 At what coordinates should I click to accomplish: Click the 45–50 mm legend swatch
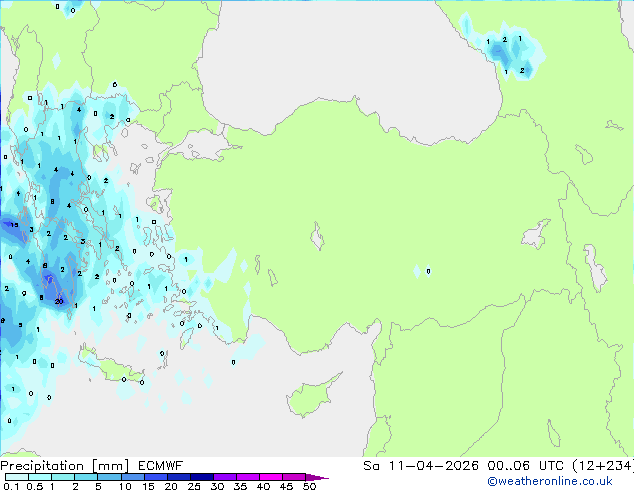click(294, 477)
